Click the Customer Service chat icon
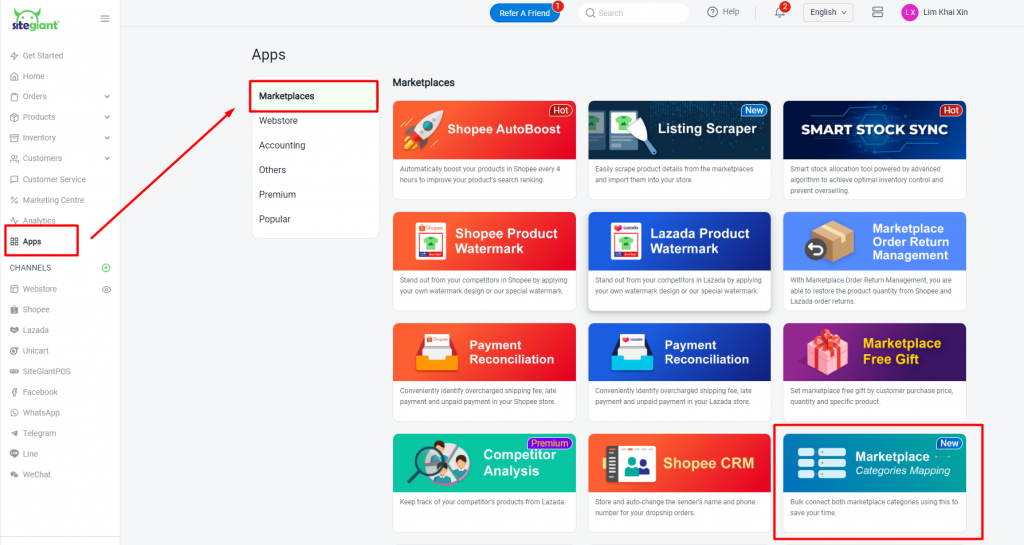The width and height of the screenshot is (1024, 545). pyautogui.click(x=14, y=179)
